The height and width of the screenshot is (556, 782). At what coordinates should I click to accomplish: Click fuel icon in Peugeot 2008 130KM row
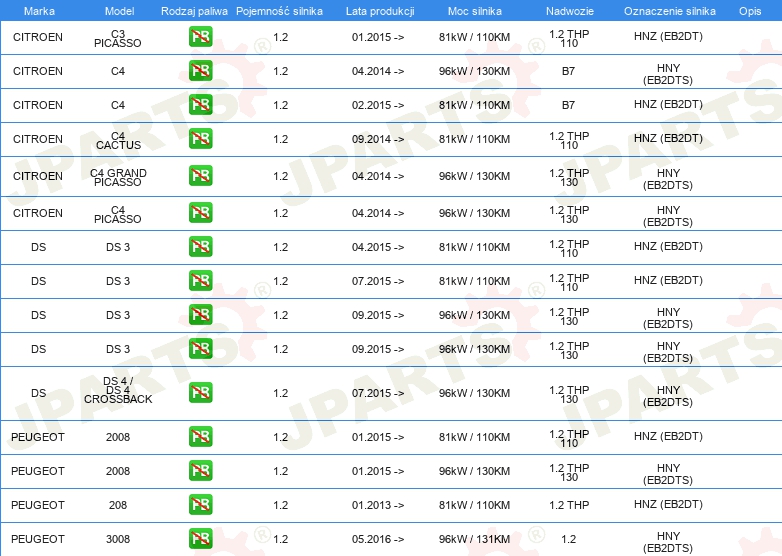(200, 471)
